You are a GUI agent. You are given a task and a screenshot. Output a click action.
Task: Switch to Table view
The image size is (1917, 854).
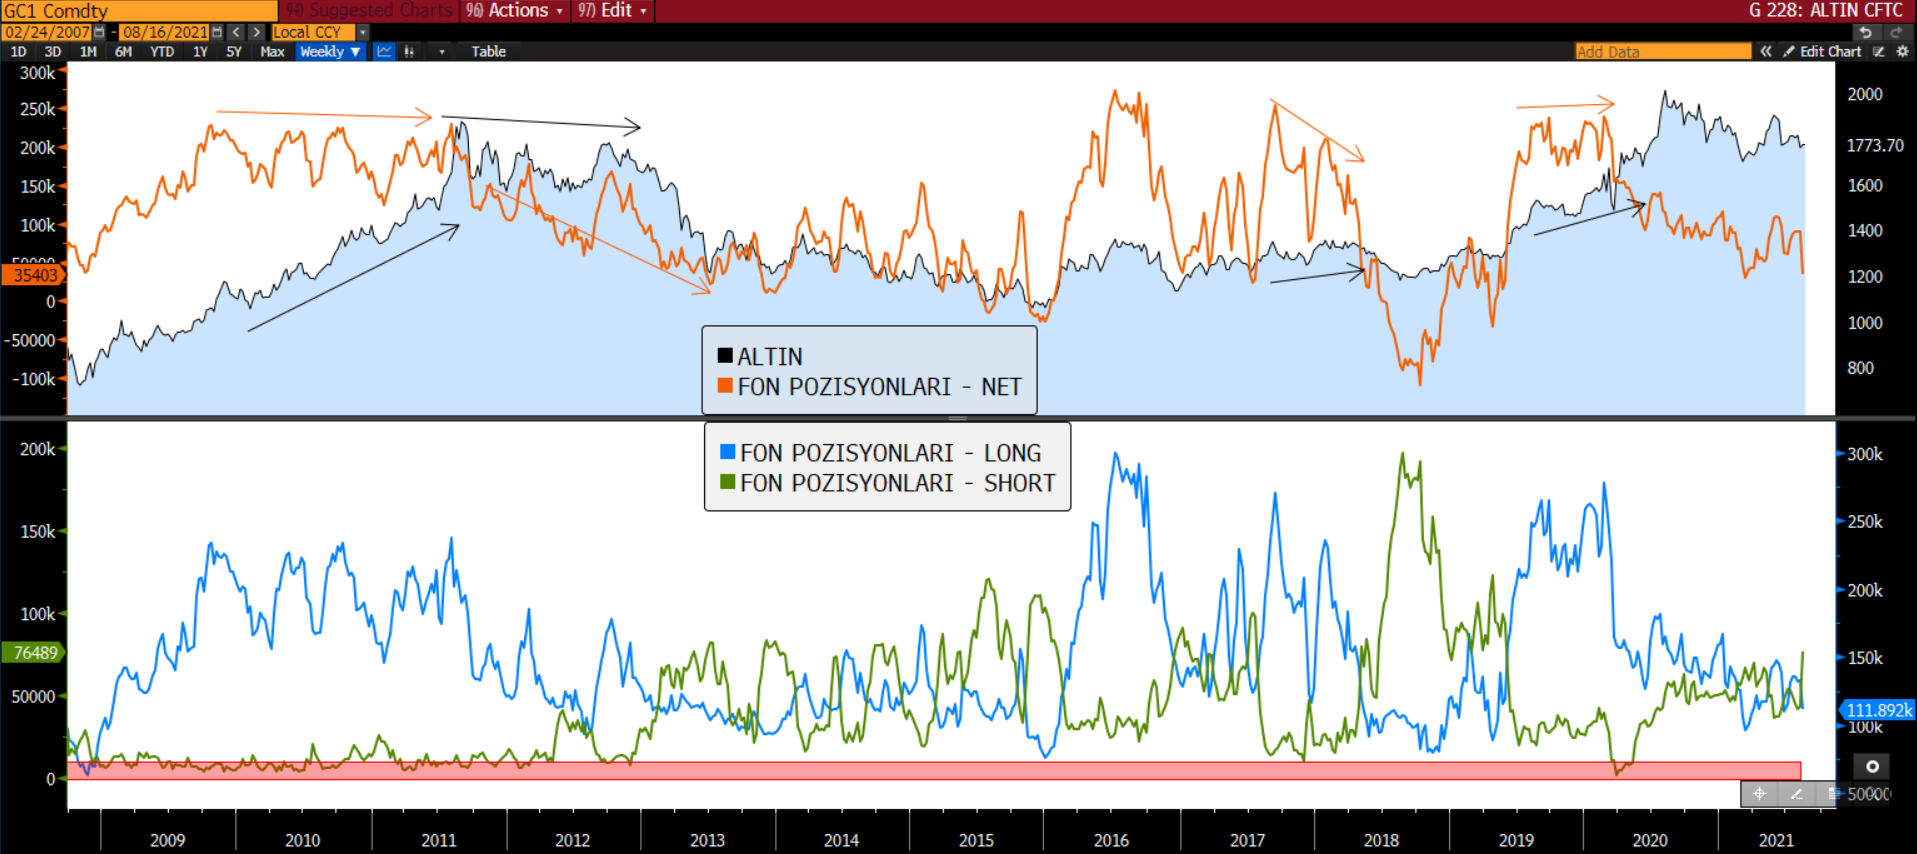pos(488,51)
